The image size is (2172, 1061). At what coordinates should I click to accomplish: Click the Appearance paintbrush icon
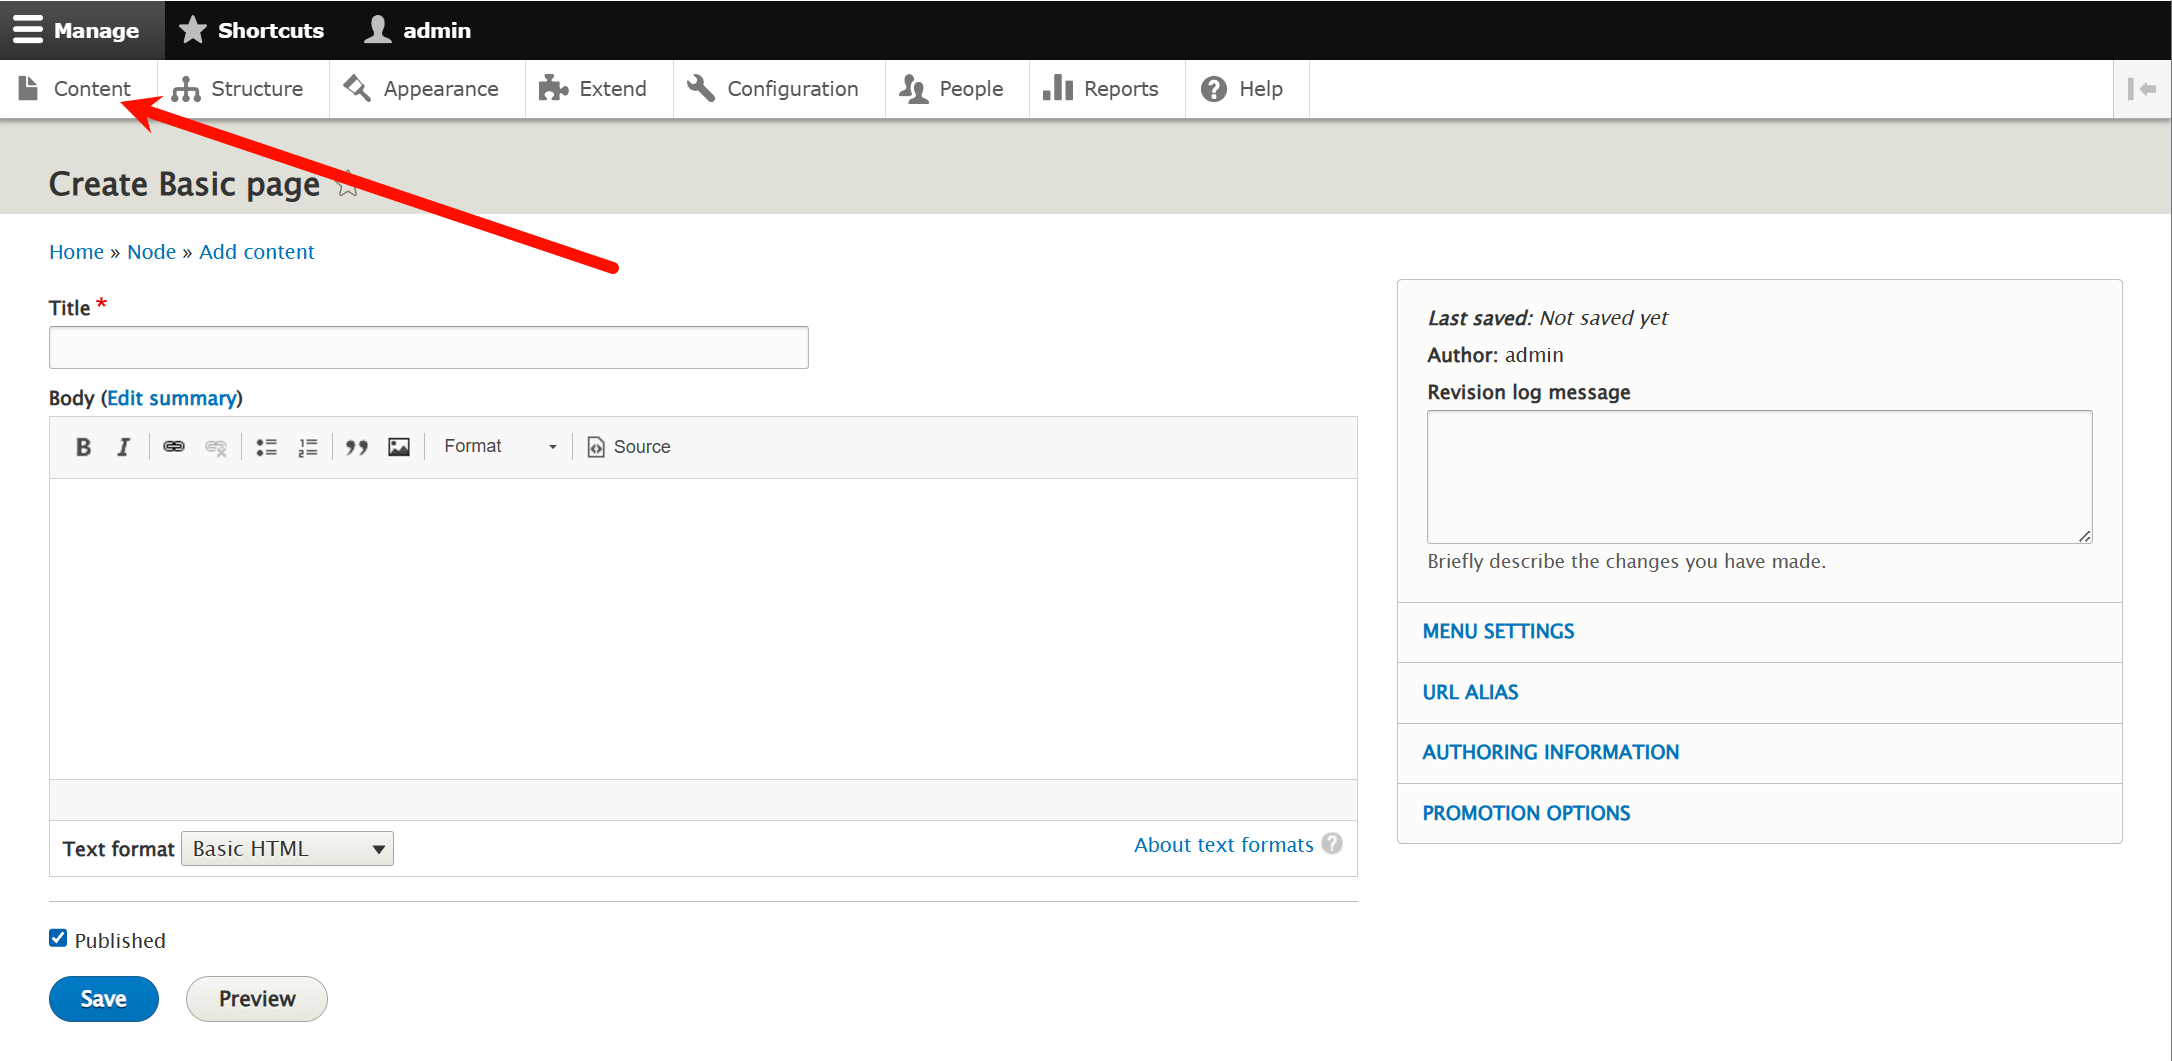(357, 89)
